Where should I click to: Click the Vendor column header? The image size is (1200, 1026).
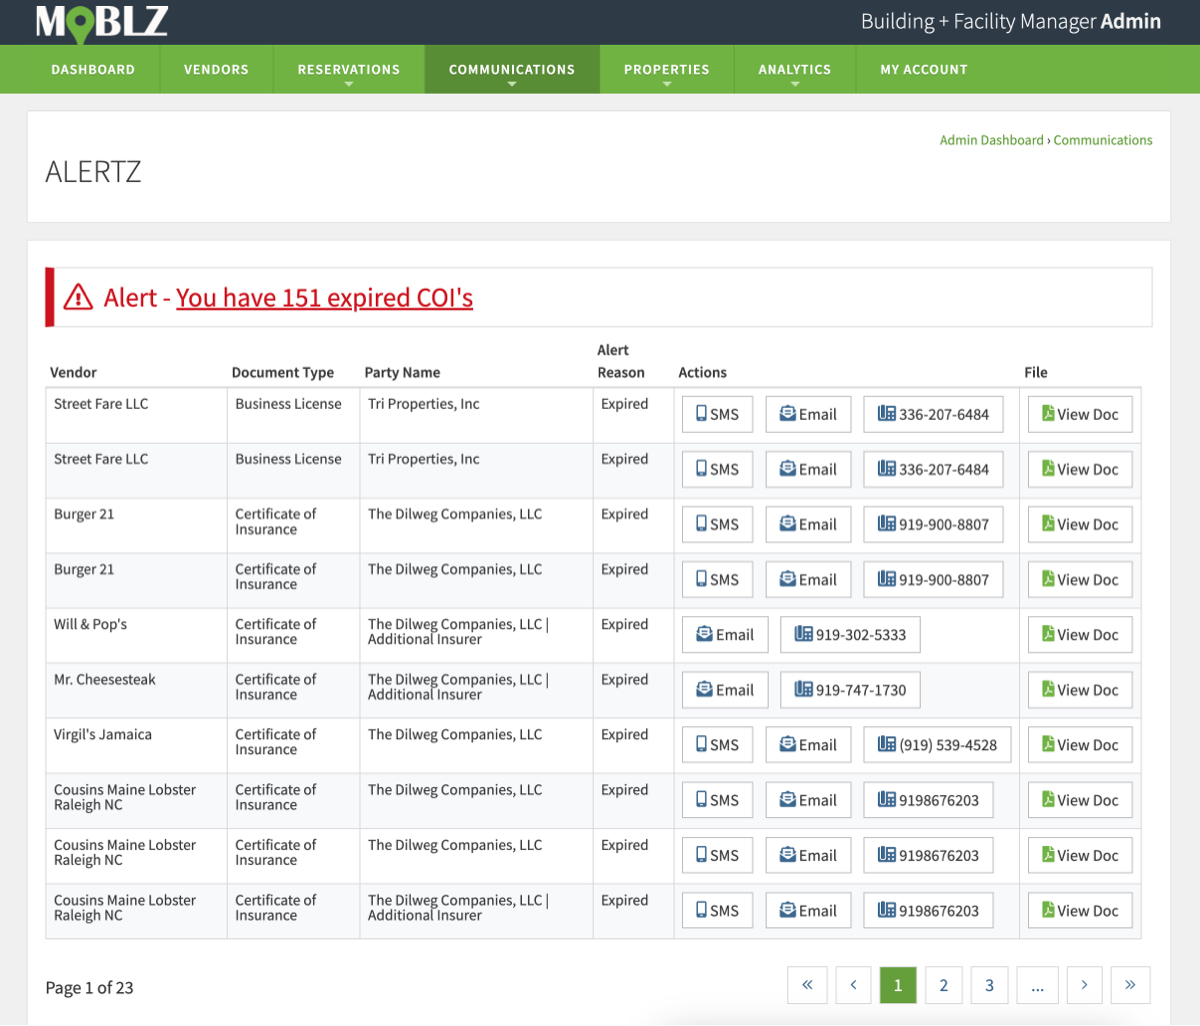[x=73, y=372]
